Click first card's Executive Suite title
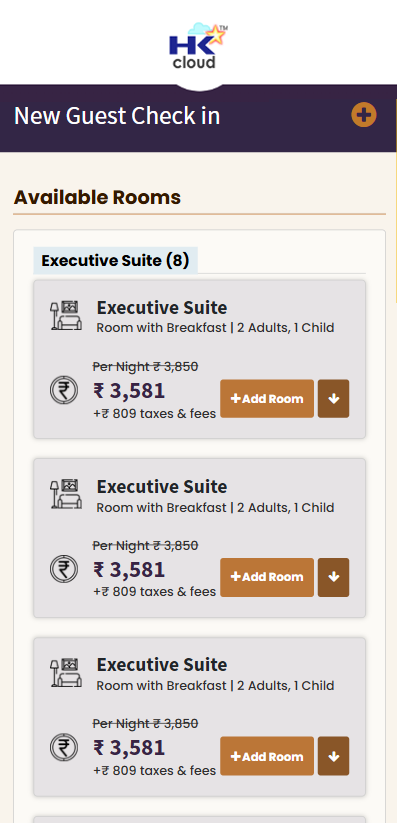This screenshot has height=823, width=397. 162,308
